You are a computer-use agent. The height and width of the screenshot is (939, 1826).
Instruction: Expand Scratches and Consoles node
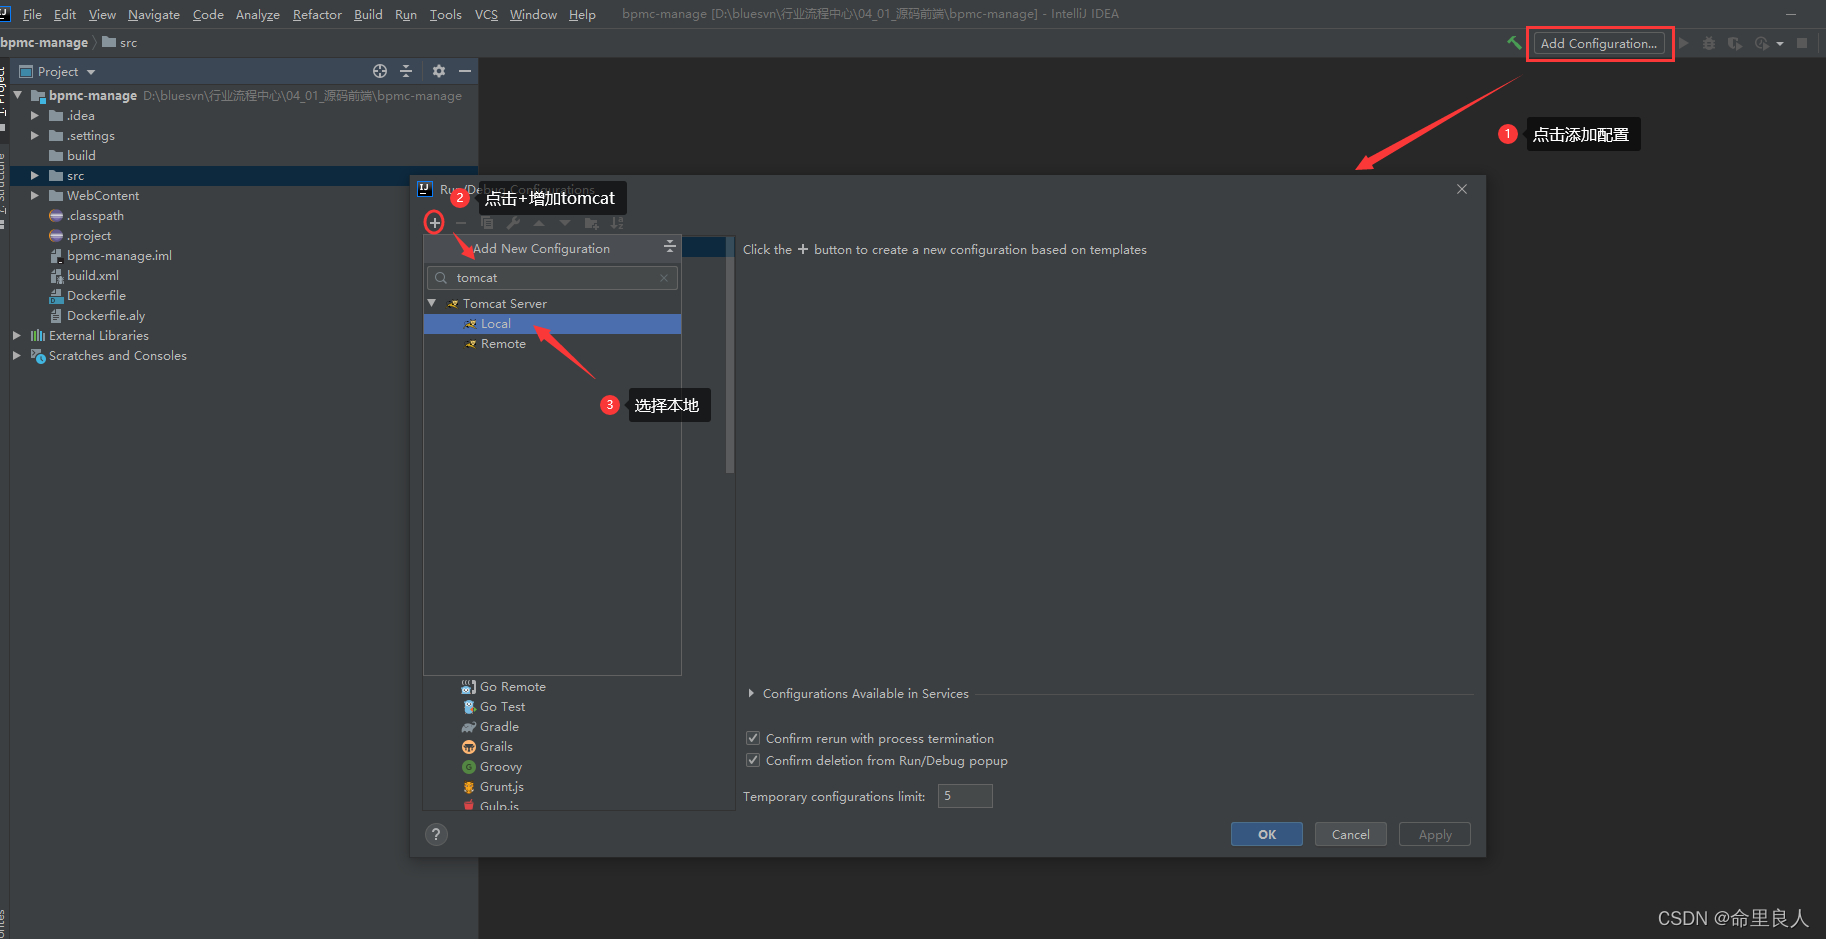(x=17, y=355)
